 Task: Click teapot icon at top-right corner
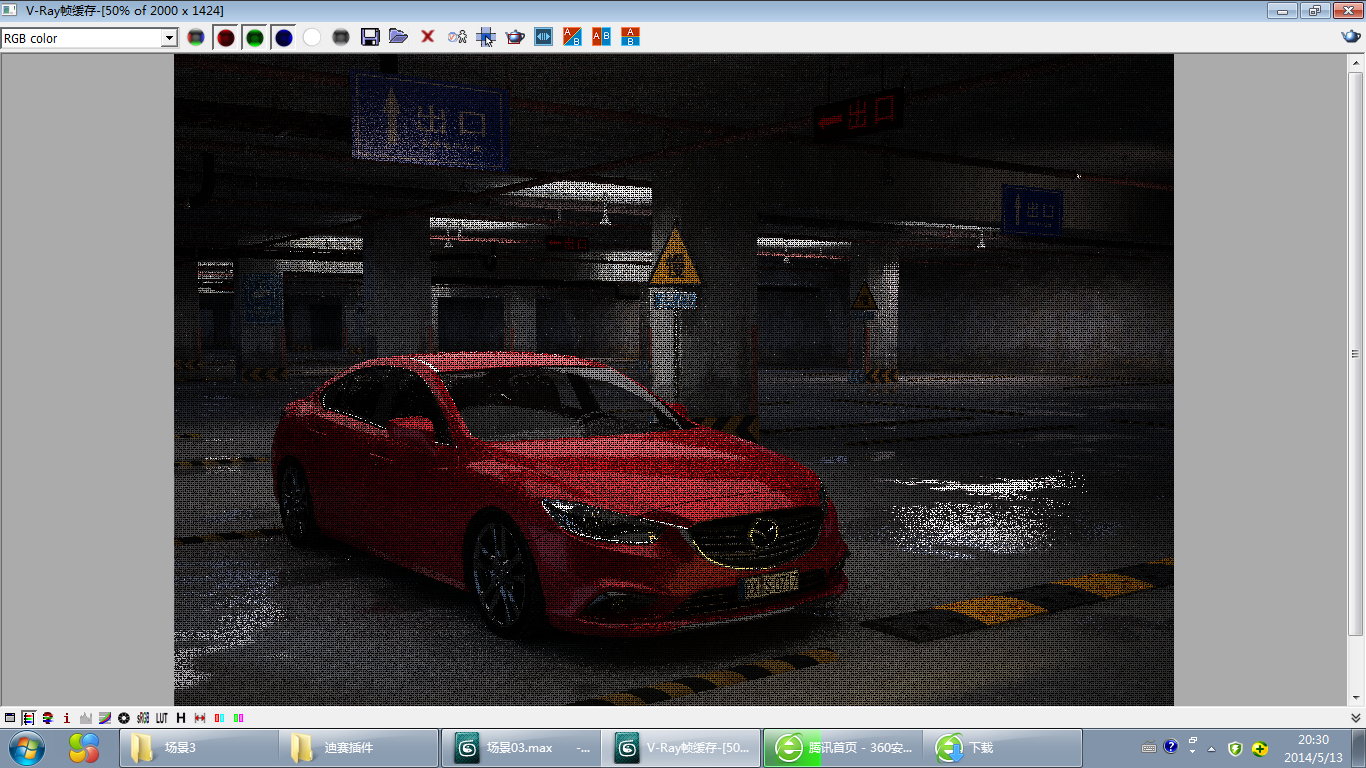(x=1351, y=37)
